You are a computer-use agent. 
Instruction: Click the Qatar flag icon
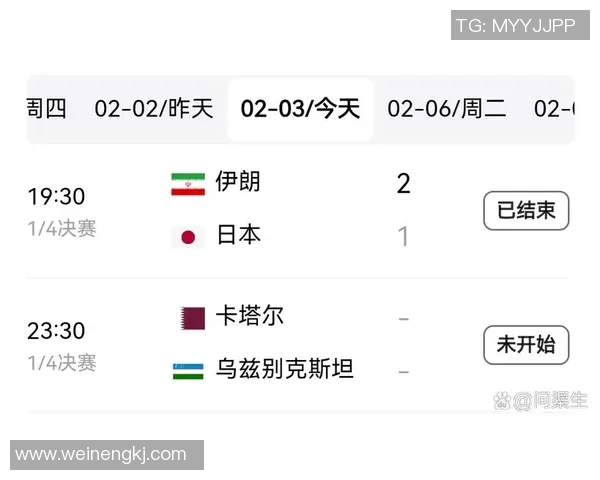(x=188, y=317)
